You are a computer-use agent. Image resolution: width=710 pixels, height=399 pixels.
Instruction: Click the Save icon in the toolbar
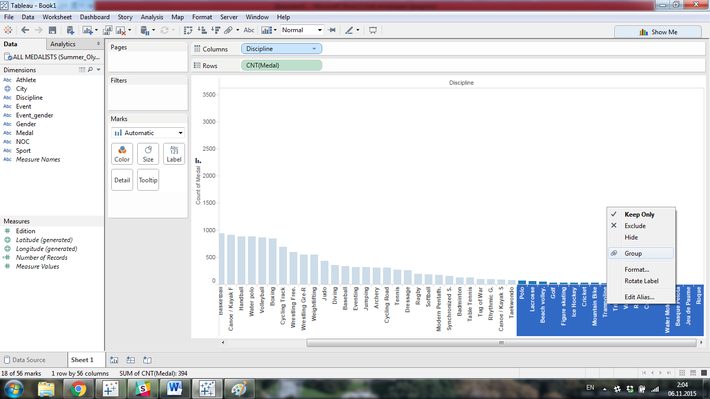(x=53, y=30)
